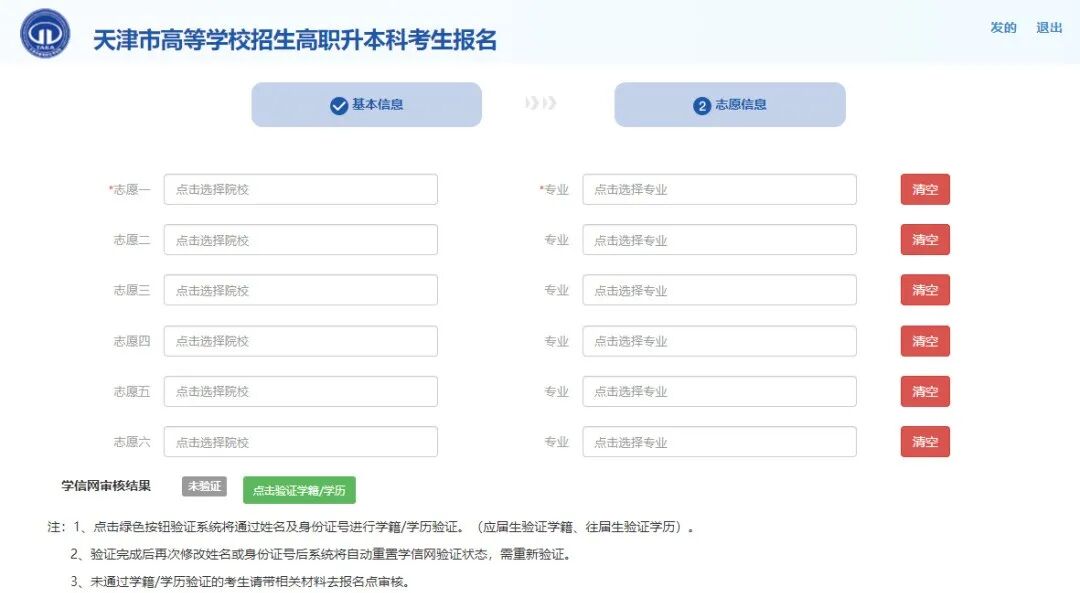Open the 志愿五 专业 selection field

click(x=719, y=391)
